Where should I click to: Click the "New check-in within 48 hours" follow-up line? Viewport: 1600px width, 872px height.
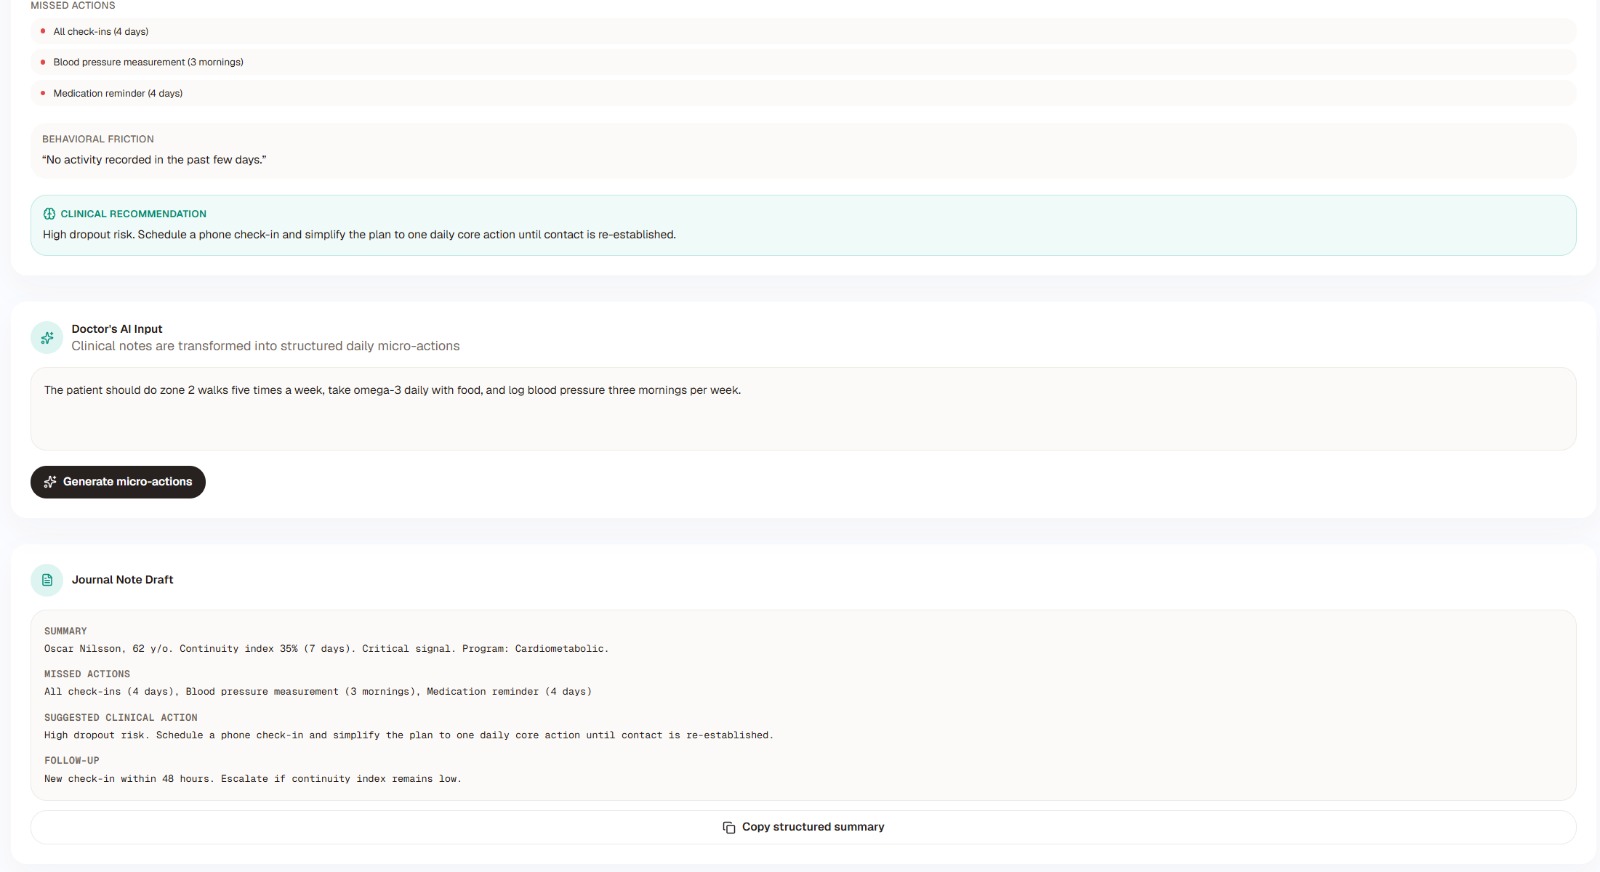pos(253,779)
